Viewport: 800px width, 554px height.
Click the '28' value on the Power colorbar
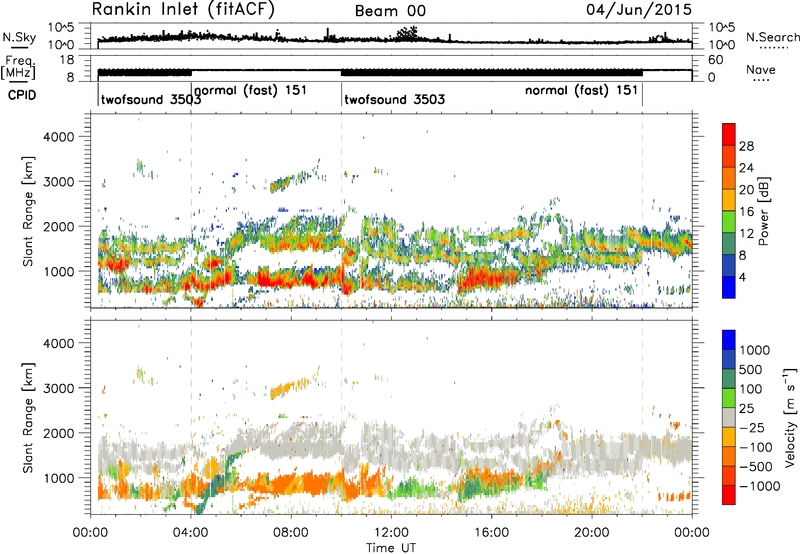click(x=746, y=146)
